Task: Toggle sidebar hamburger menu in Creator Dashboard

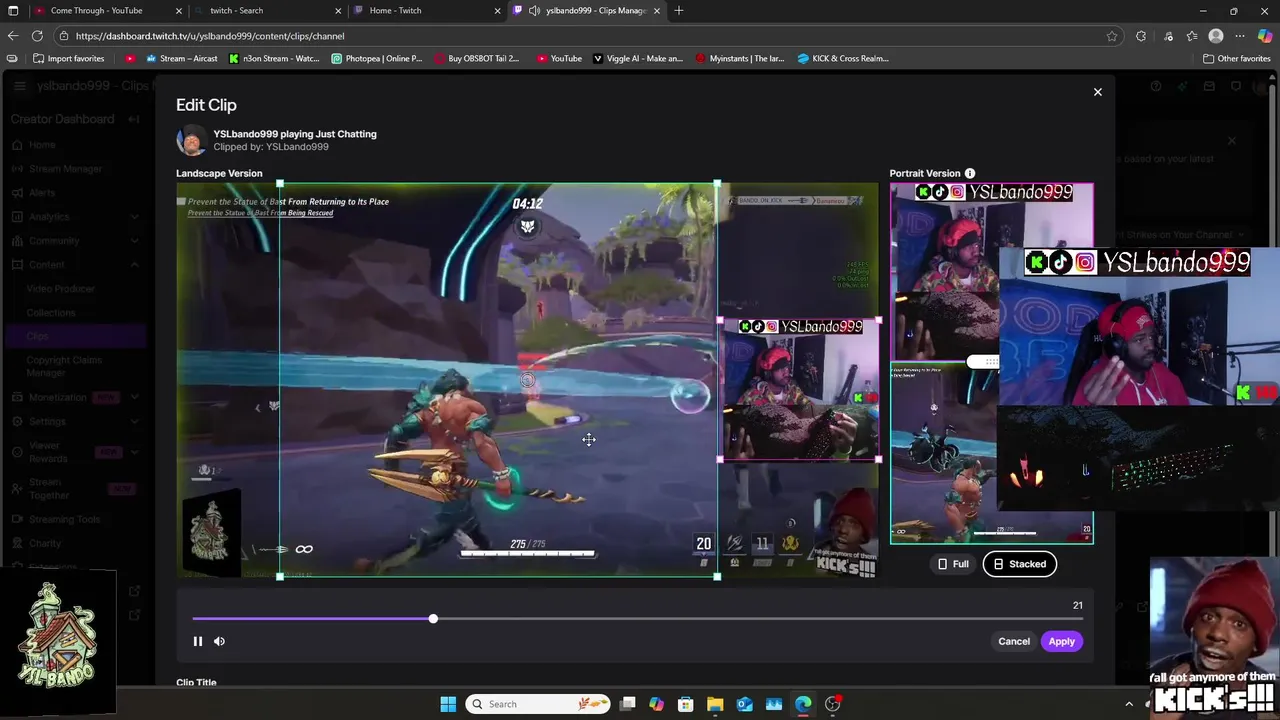Action: [x=20, y=86]
